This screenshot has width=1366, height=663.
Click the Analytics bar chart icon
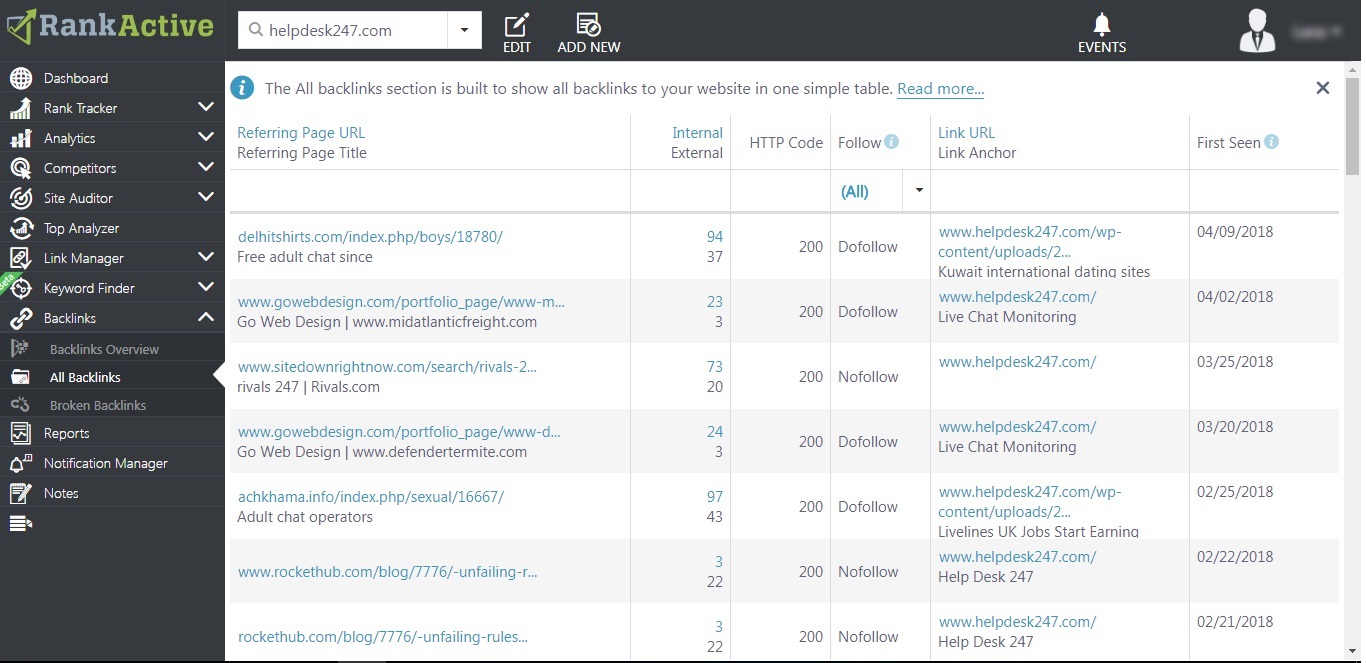(20, 138)
